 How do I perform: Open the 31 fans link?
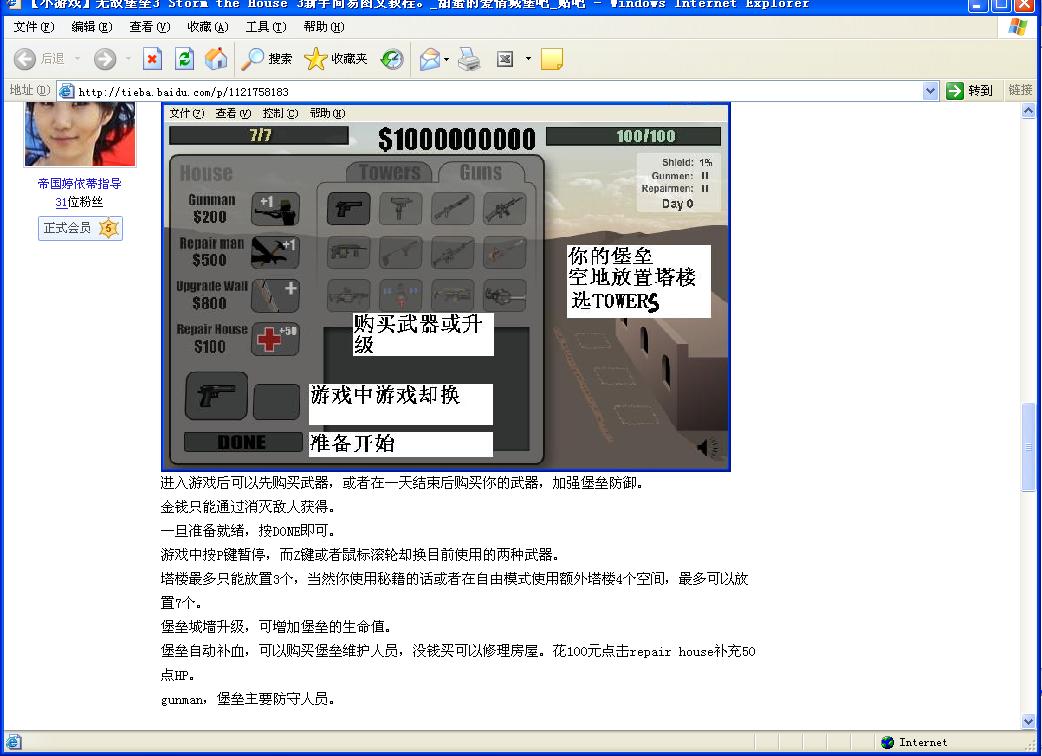click(x=61, y=202)
